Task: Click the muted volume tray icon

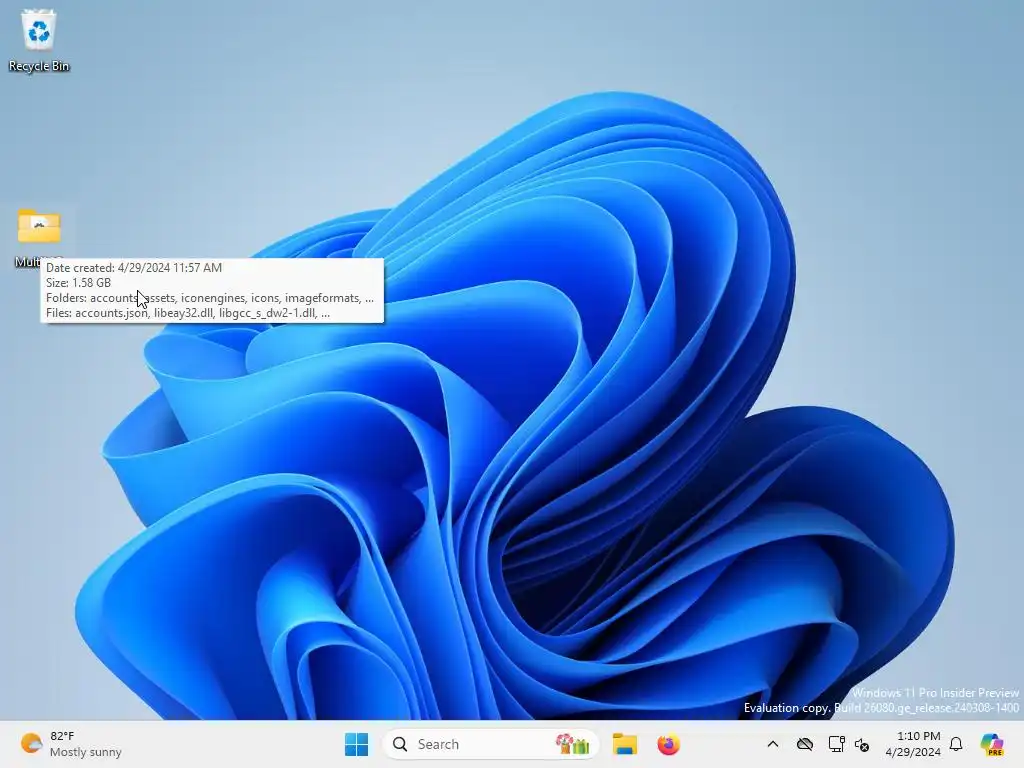Action: click(862, 744)
